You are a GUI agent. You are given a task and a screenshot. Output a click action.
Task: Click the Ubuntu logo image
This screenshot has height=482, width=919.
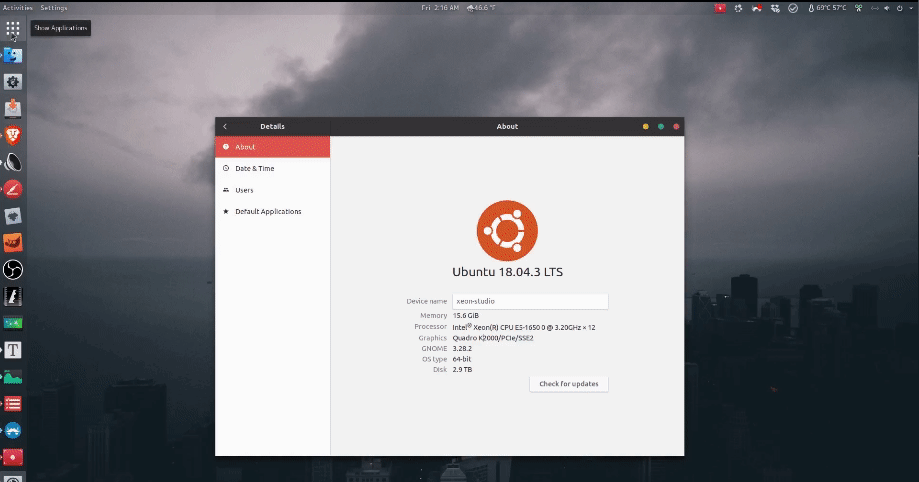507,230
